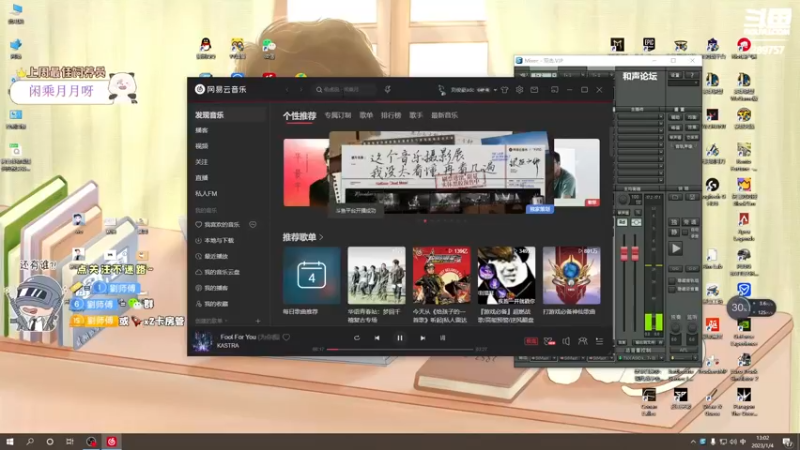Switch to the 排行榜 tab
Viewport: 800px width, 450px height.
[x=391, y=115]
